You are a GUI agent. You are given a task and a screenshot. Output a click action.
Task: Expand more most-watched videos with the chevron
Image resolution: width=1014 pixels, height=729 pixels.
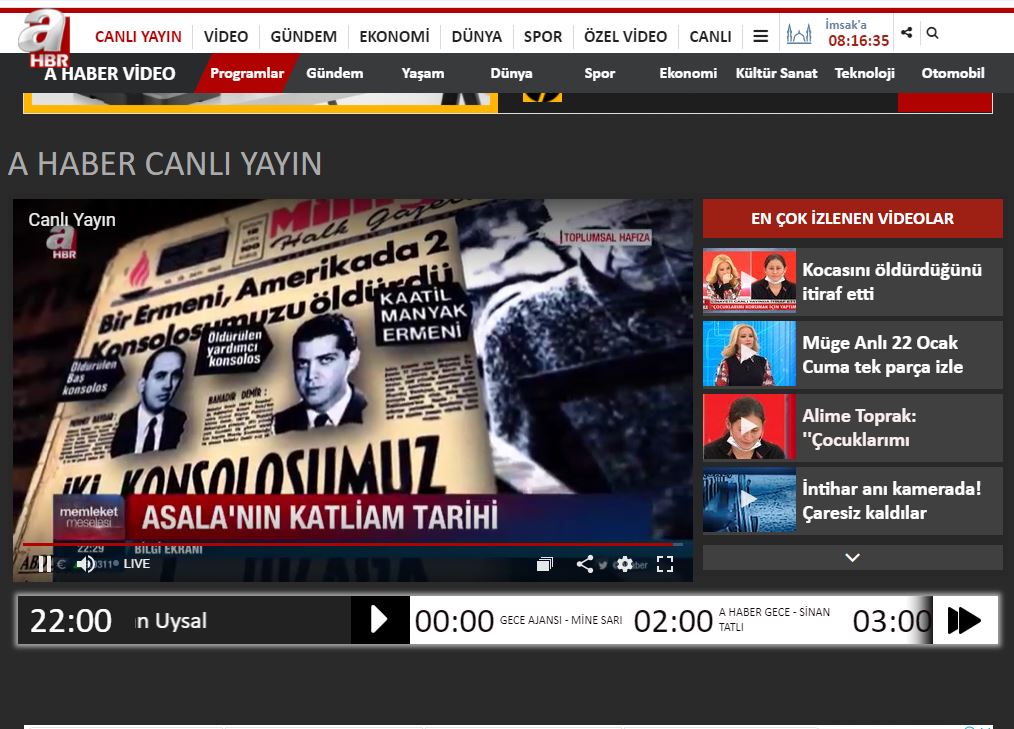[x=852, y=558]
